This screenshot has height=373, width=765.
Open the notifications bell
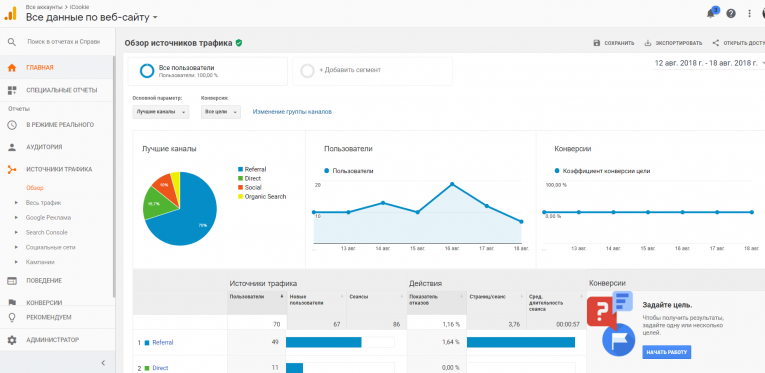coord(711,14)
